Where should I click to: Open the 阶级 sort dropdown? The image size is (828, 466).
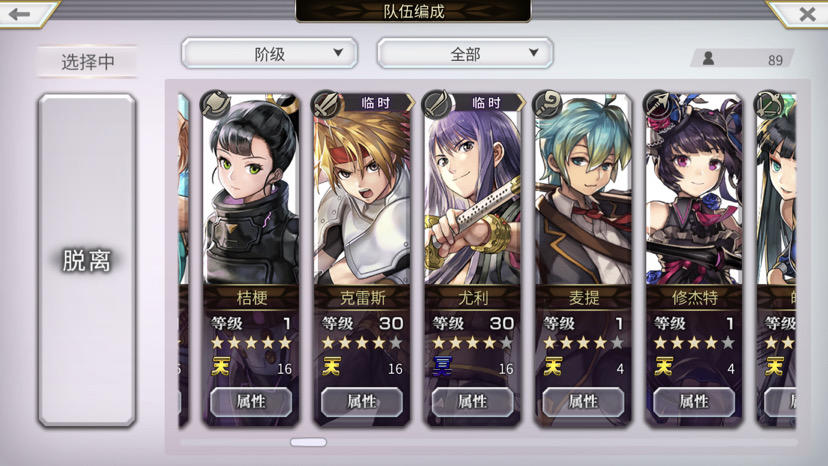[x=269, y=53]
